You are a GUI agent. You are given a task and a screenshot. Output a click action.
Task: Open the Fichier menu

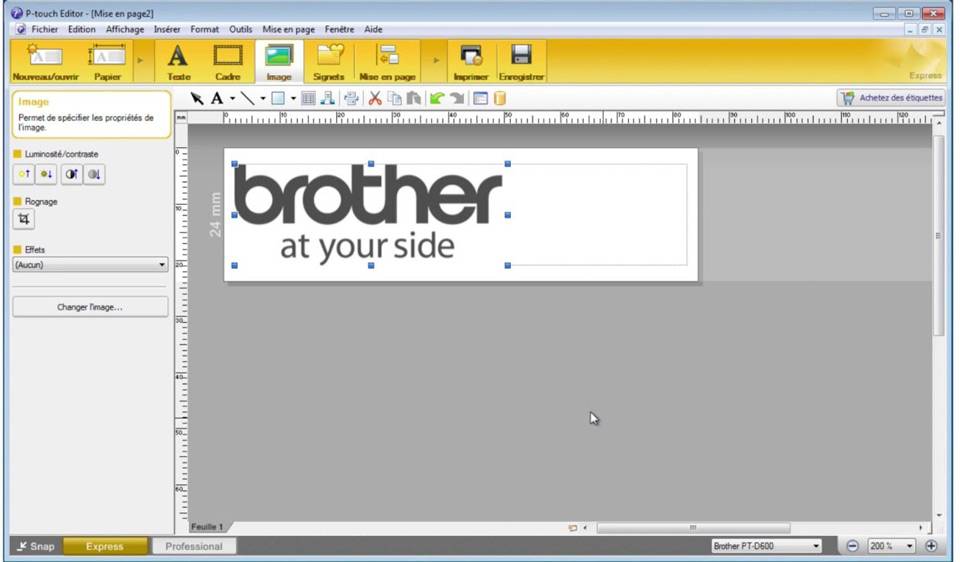(45, 29)
